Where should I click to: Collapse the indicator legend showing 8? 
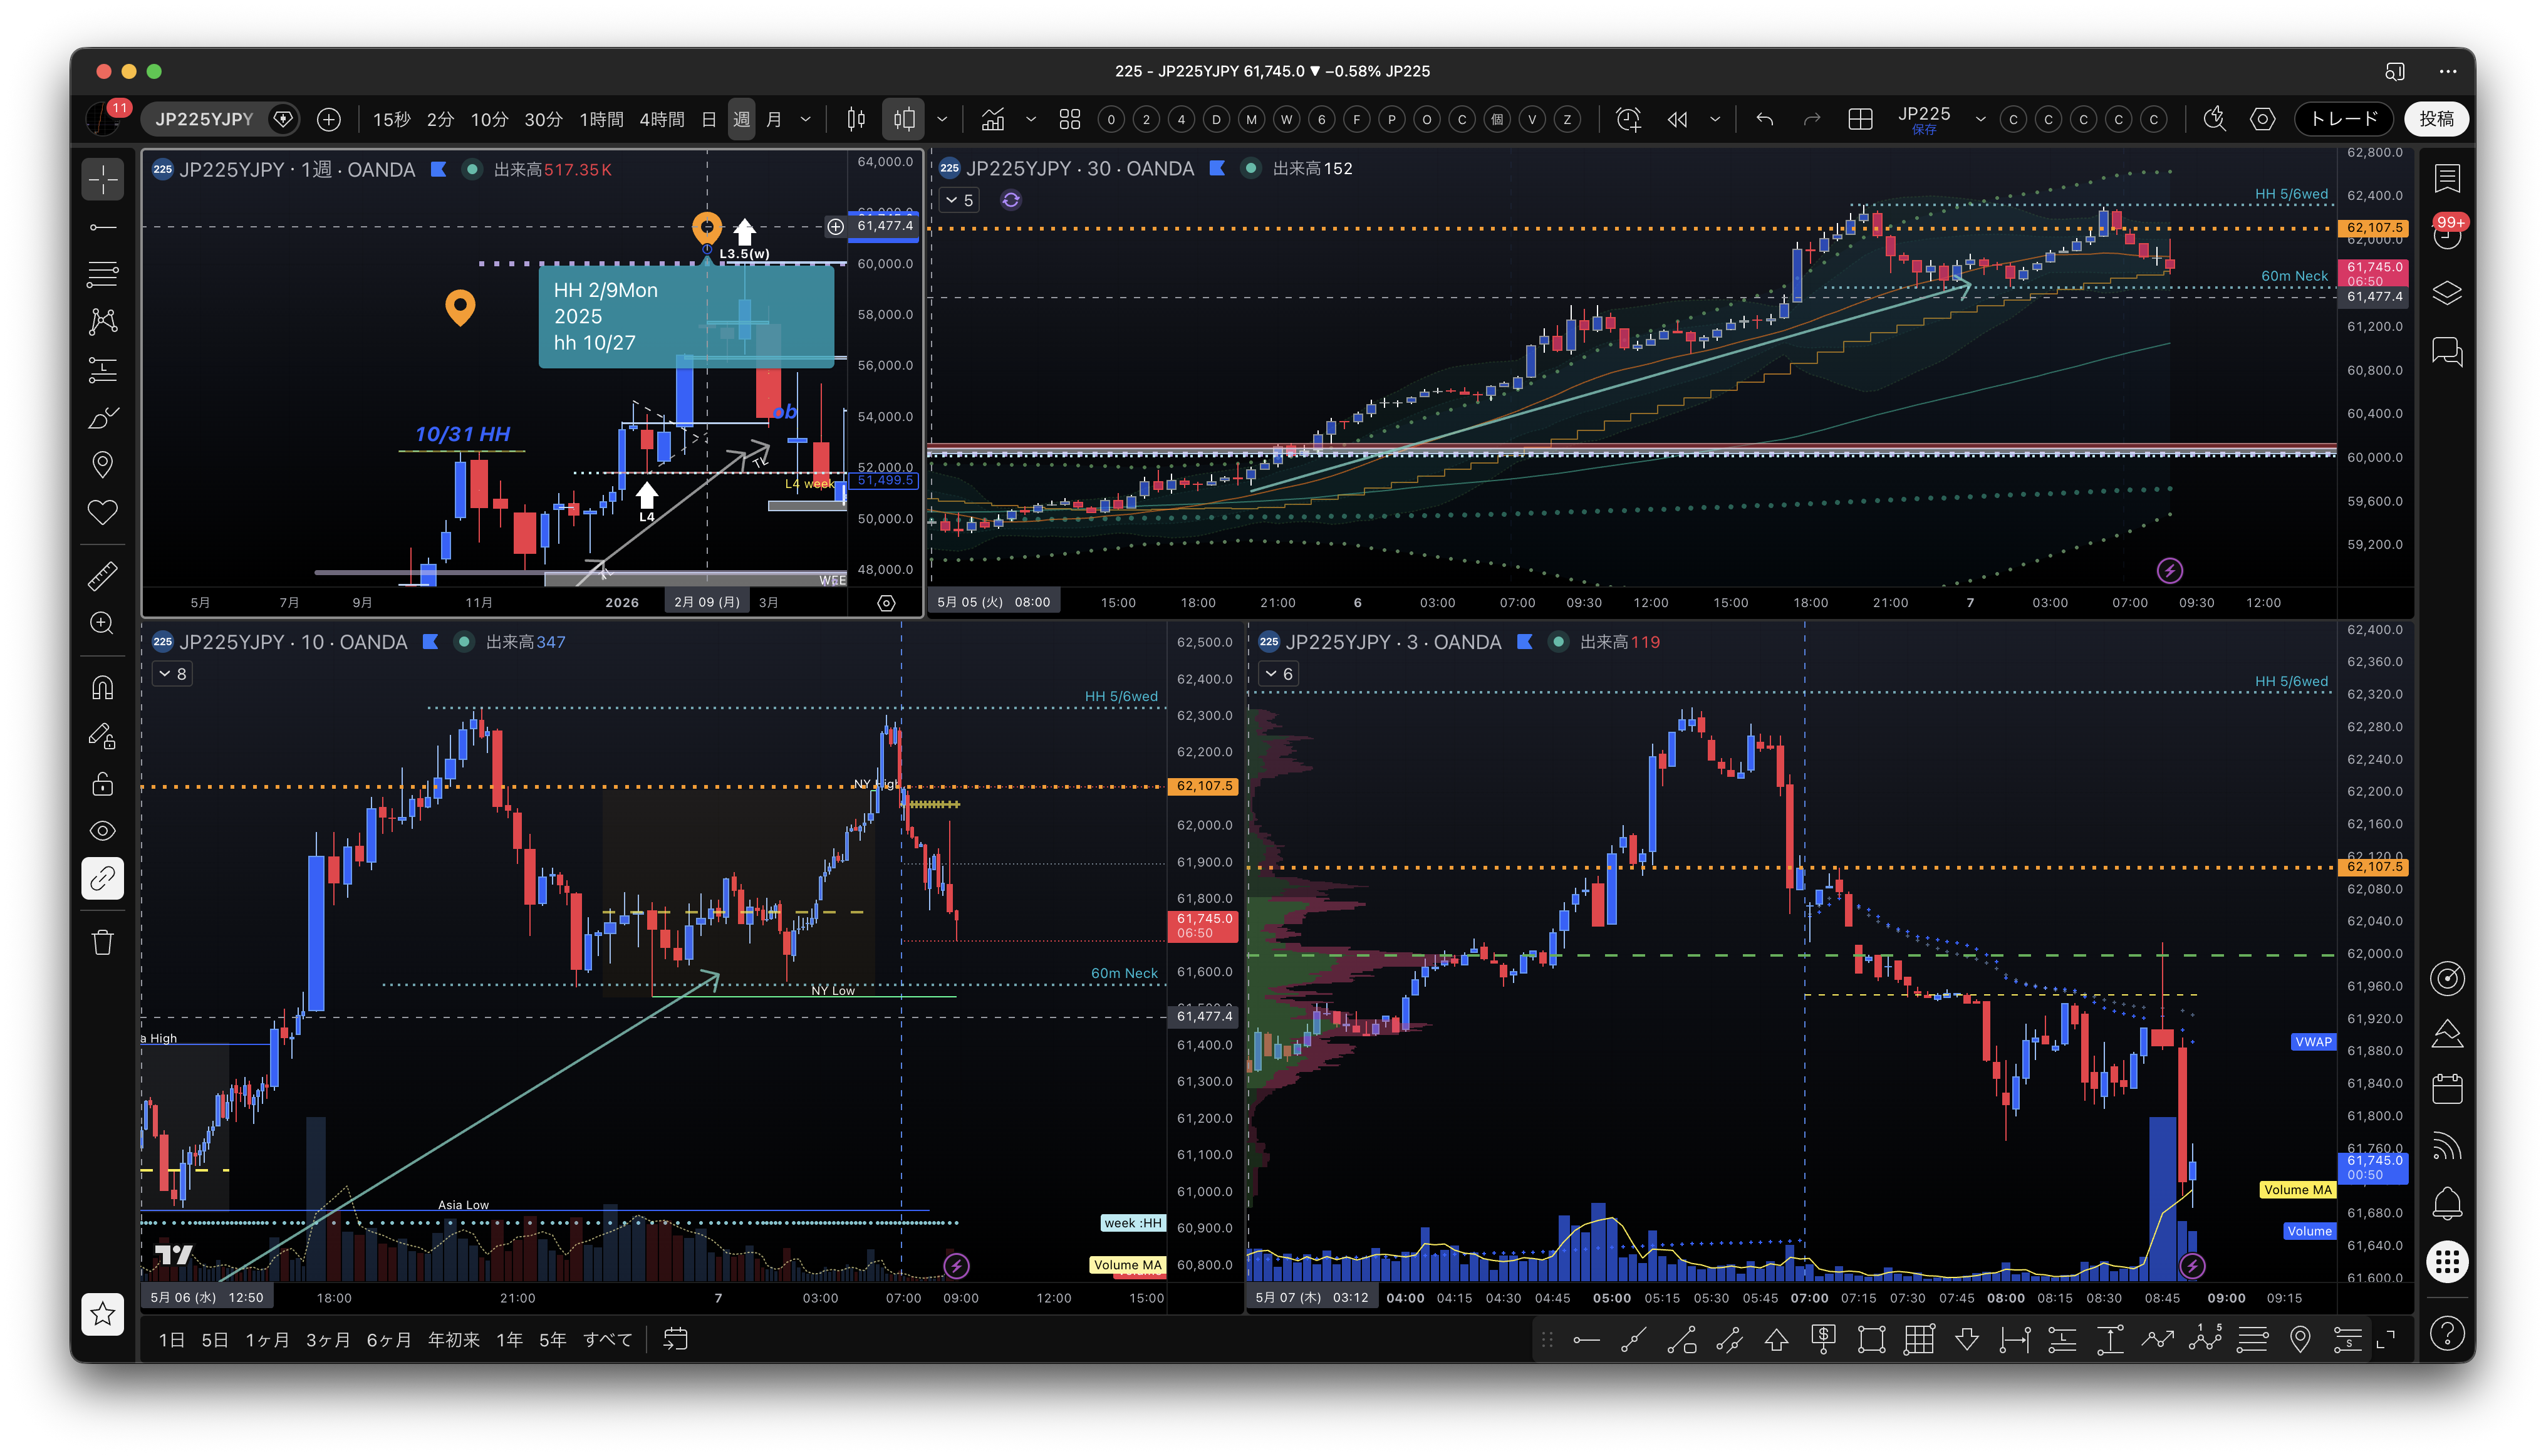coord(172,674)
